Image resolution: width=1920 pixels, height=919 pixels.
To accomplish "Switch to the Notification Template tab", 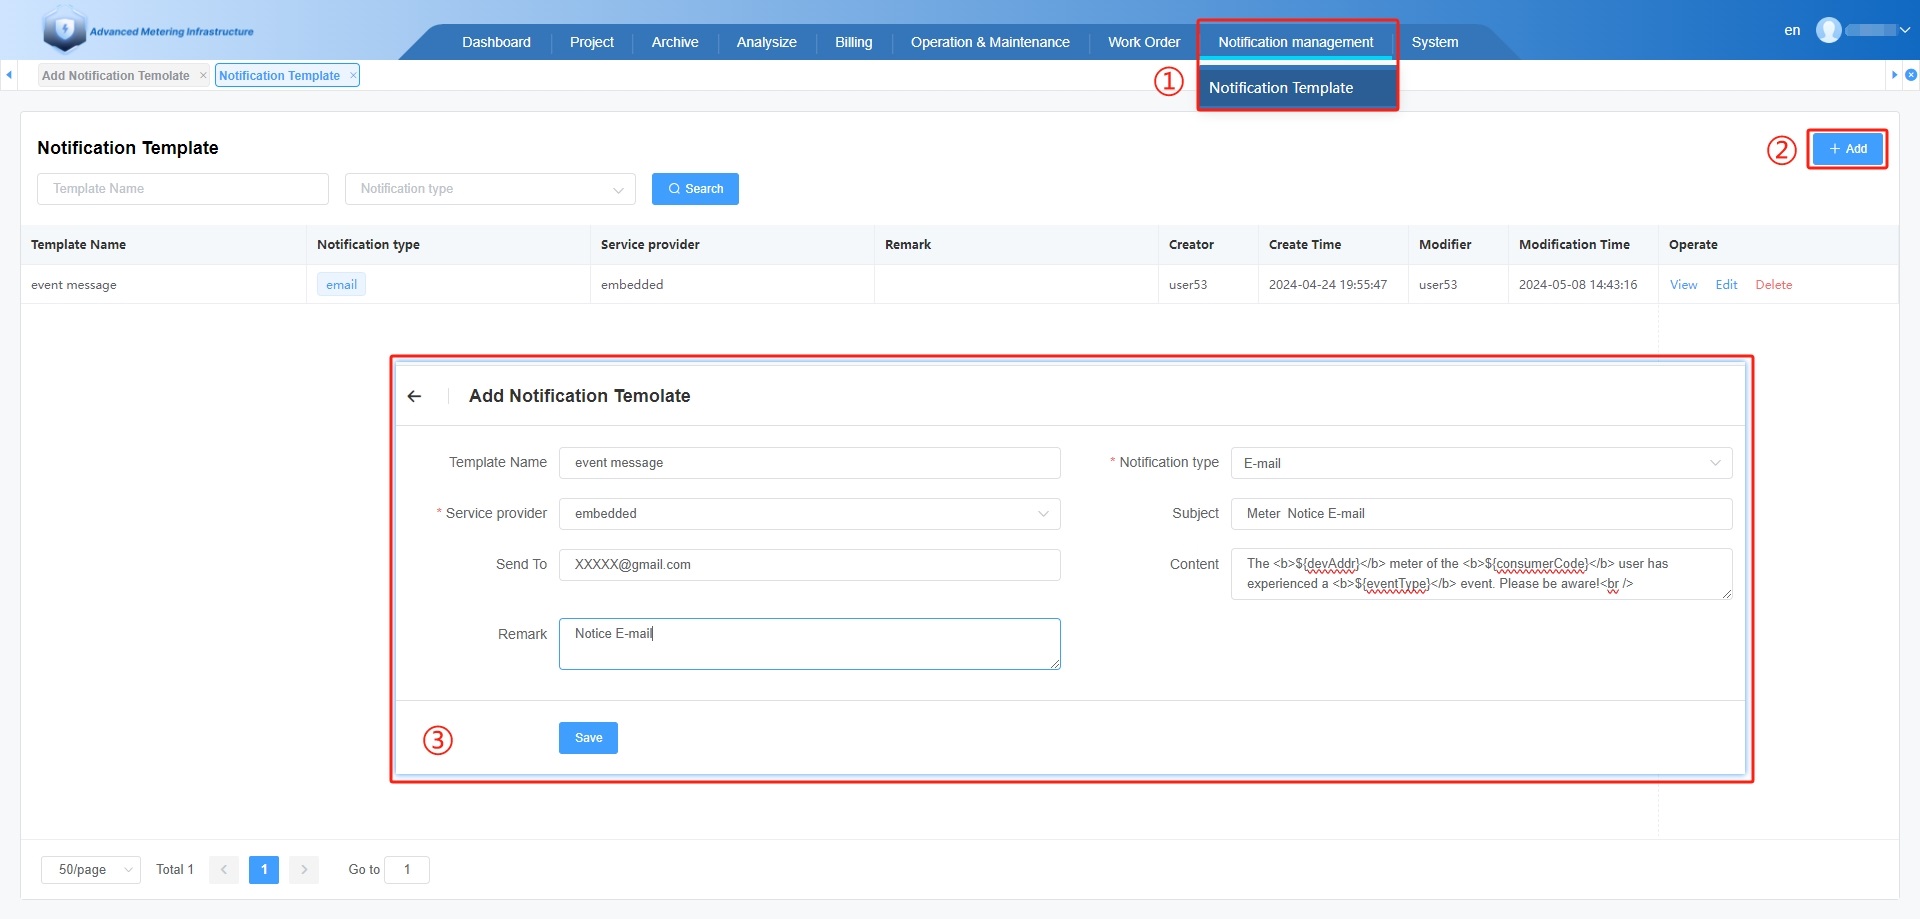I will tap(280, 75).
